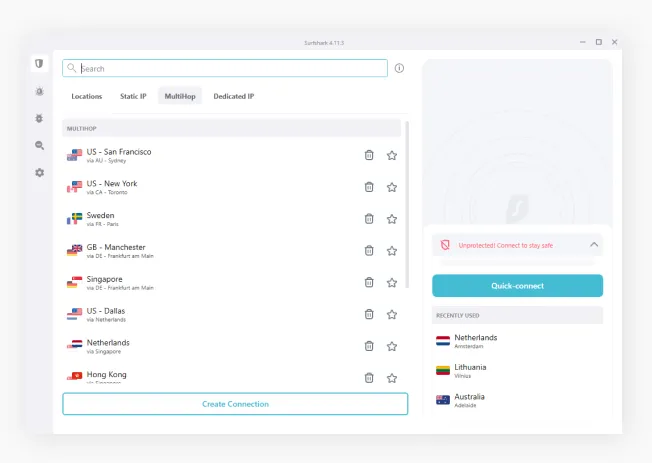The width and height of the screenshot is (652, 463).
Task: Open the Search magnifier icon in sidebar
Action: tap(39, 145)
